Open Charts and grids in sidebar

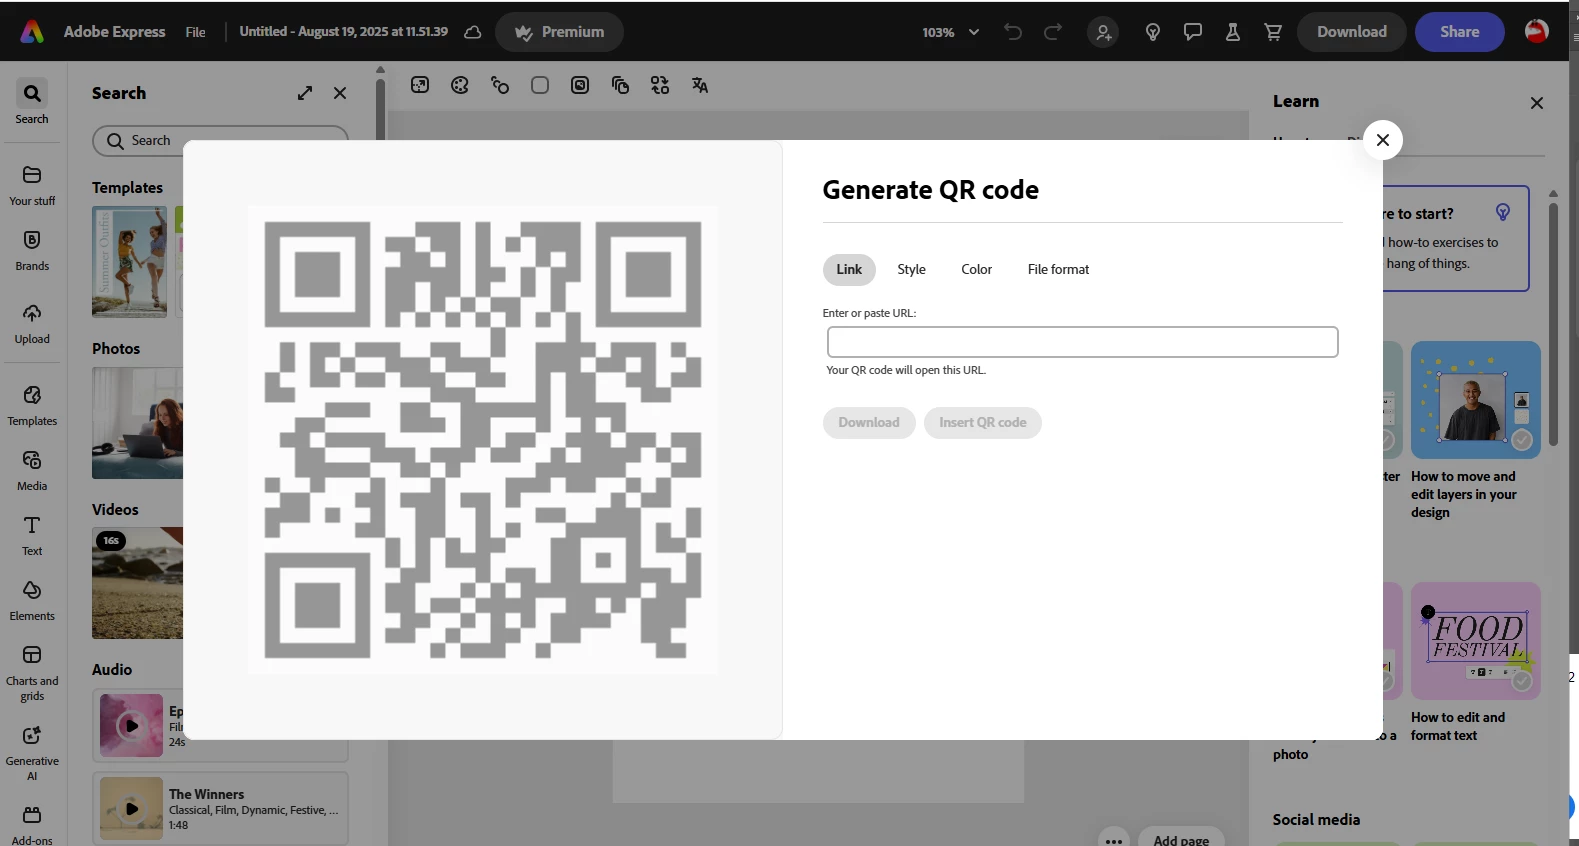pyautogui.click(x=32, y=672)
